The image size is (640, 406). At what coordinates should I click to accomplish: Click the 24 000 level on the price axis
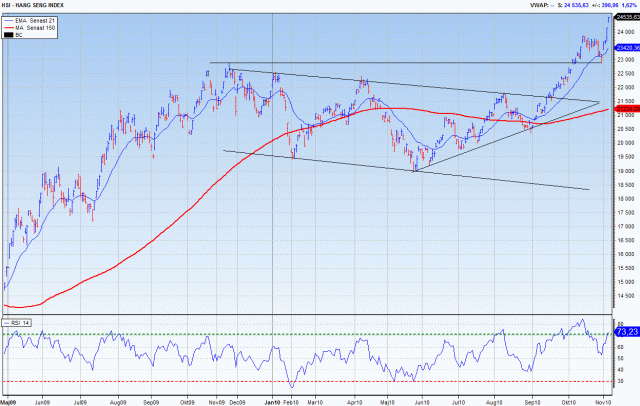(x=624, y=31)
